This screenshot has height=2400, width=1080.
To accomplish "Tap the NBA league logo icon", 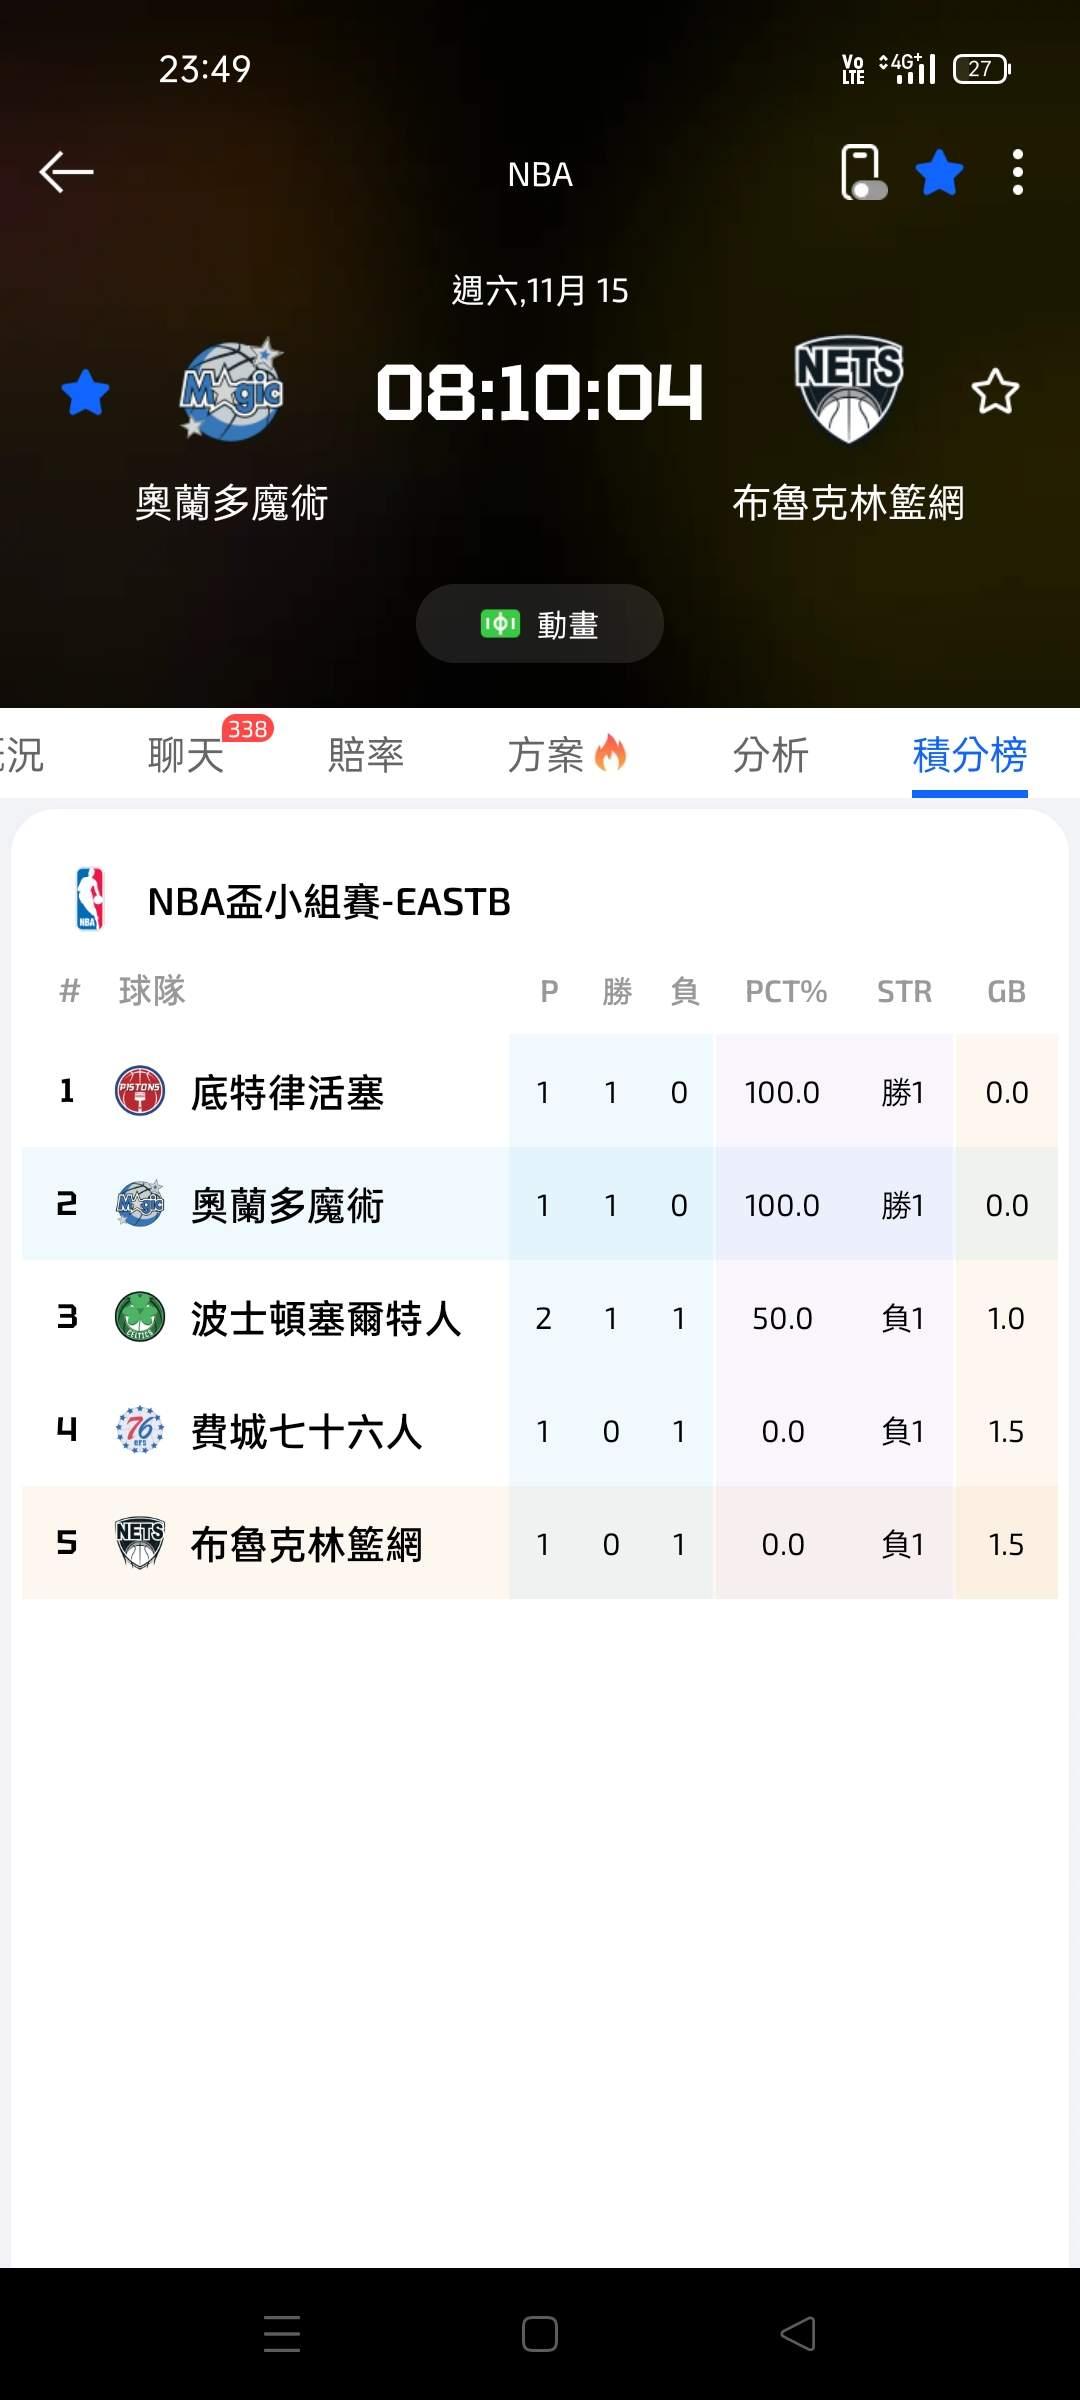I will click(x=90, y=899).
